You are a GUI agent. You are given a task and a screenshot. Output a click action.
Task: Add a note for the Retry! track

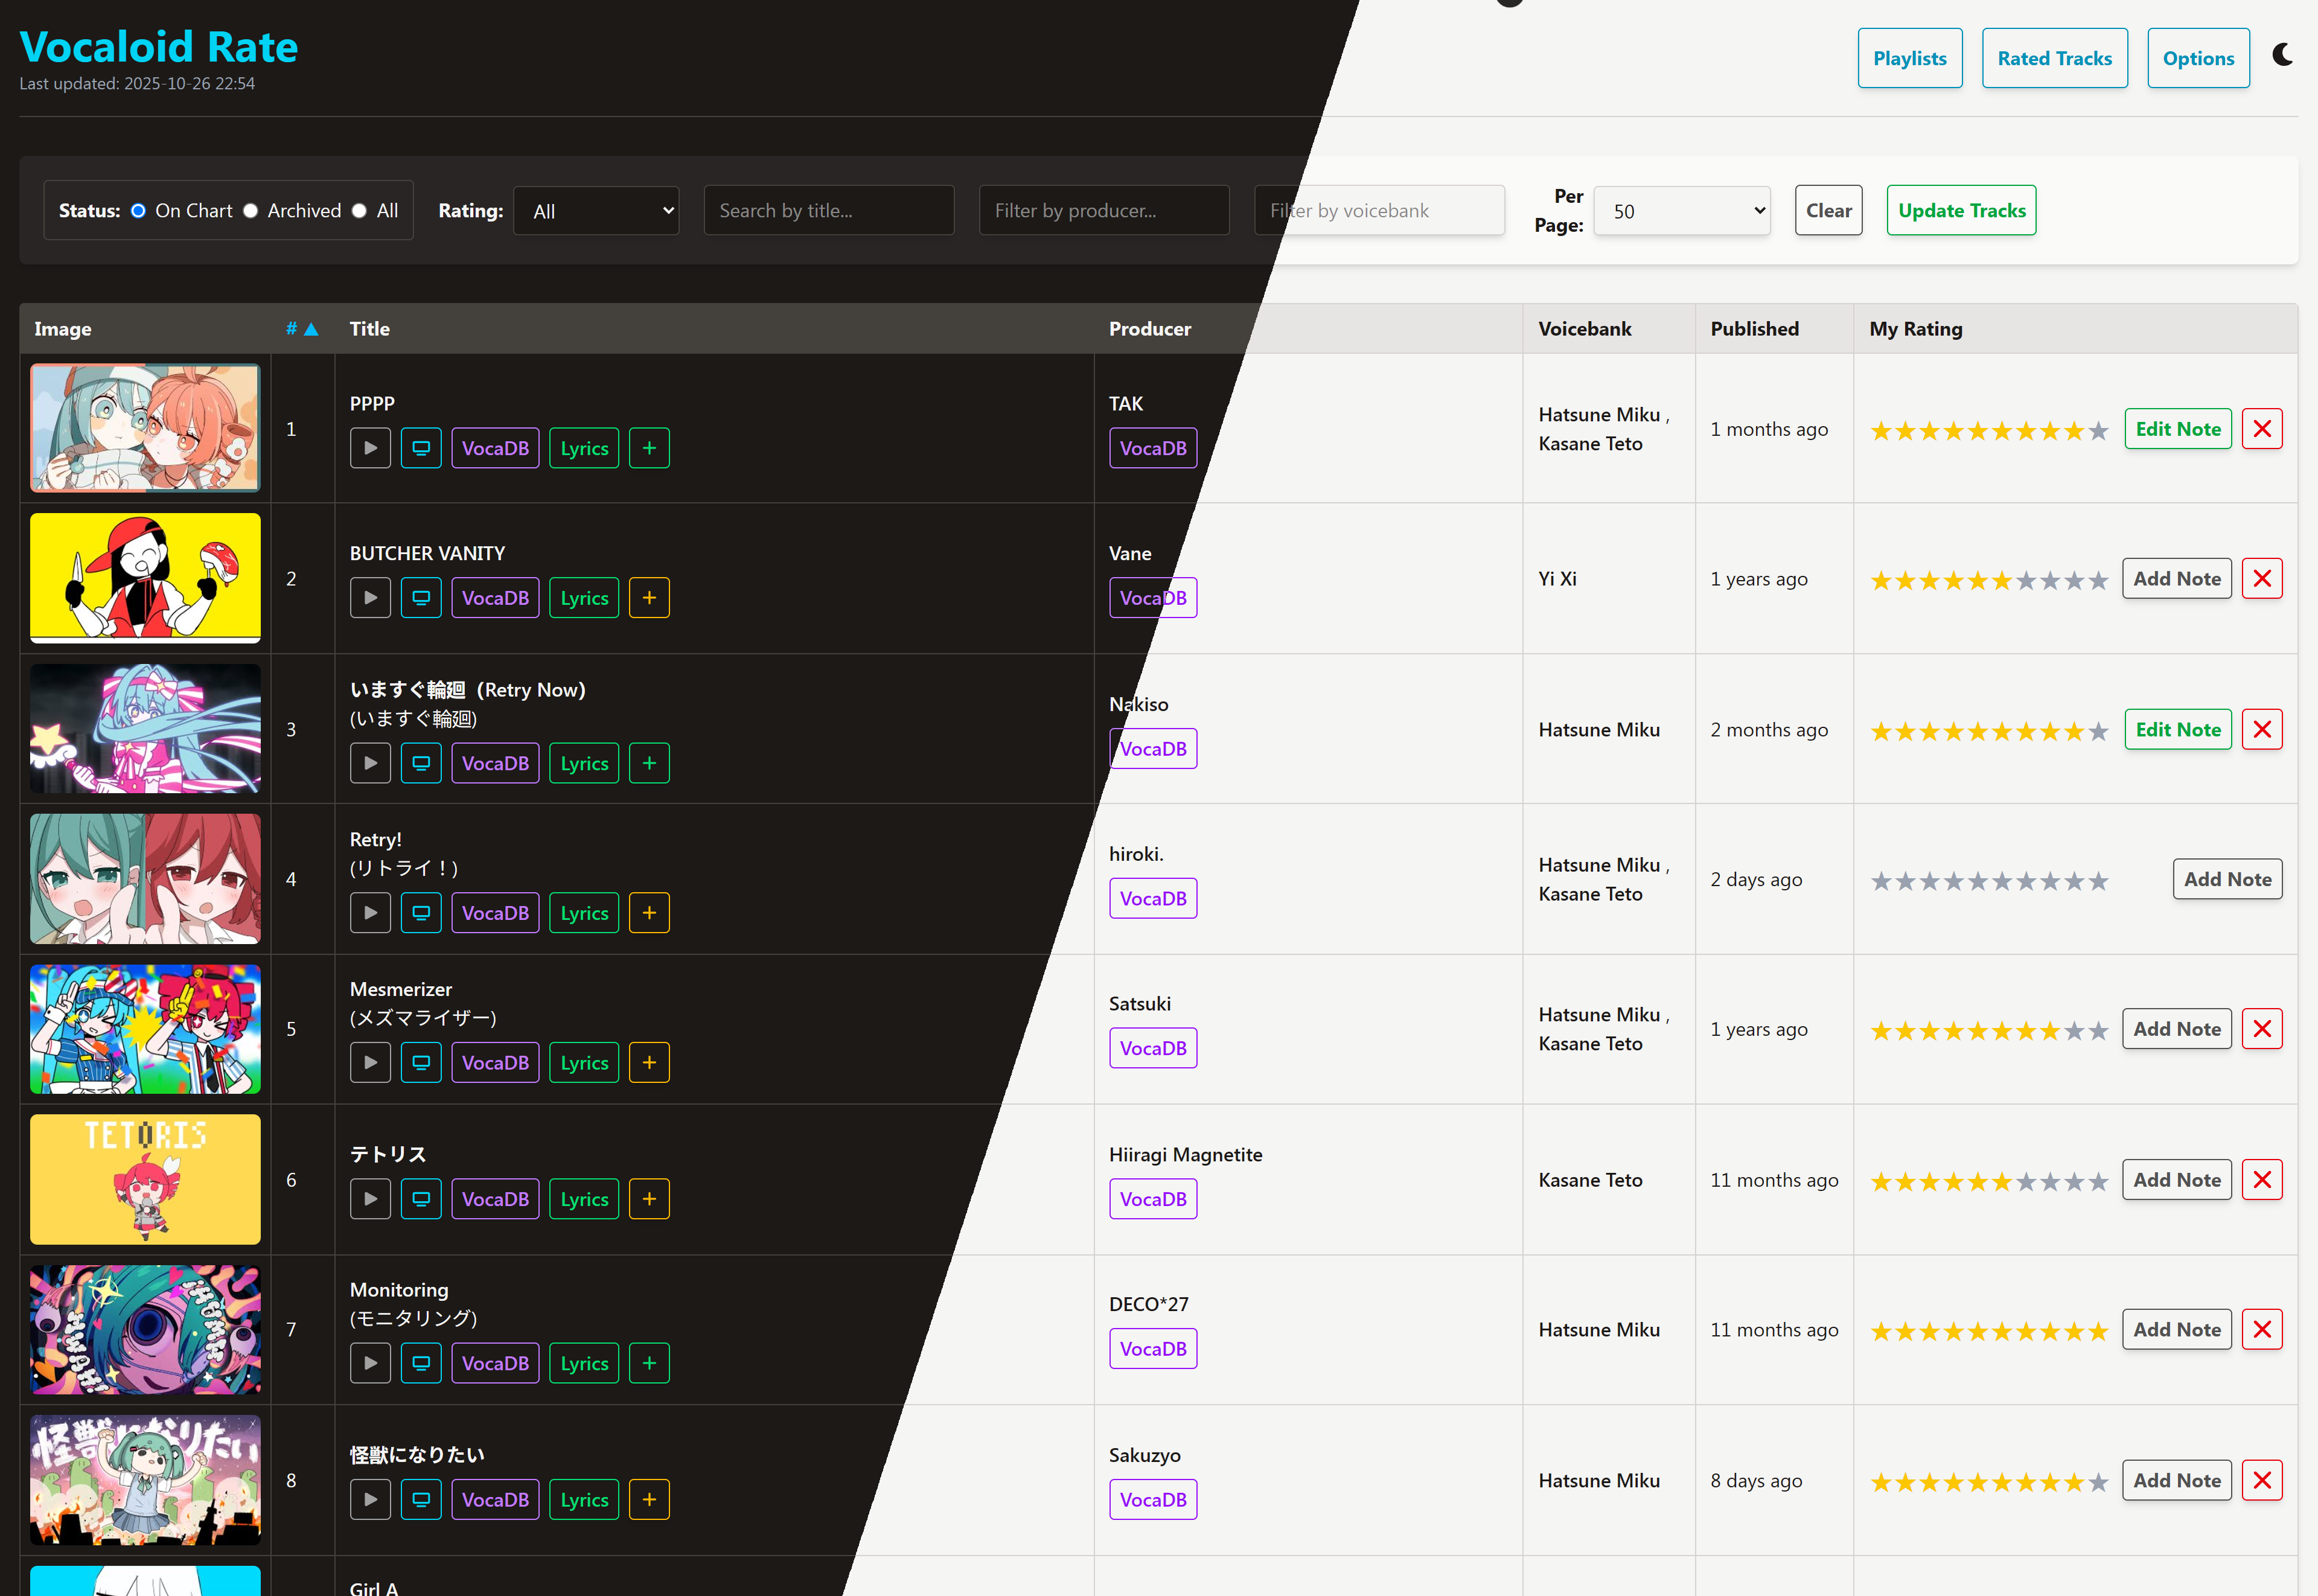(2227, 879)
